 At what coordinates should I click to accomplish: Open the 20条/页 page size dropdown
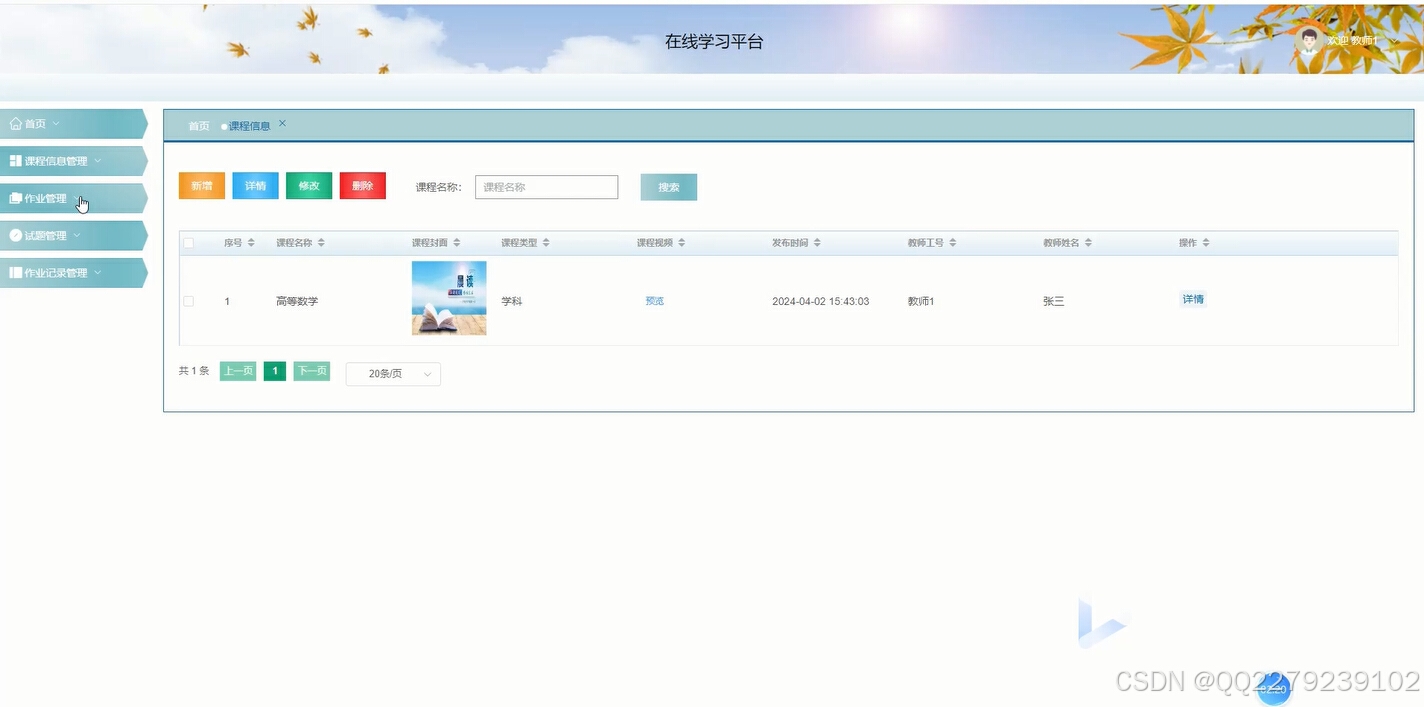(x=392, y=373)
